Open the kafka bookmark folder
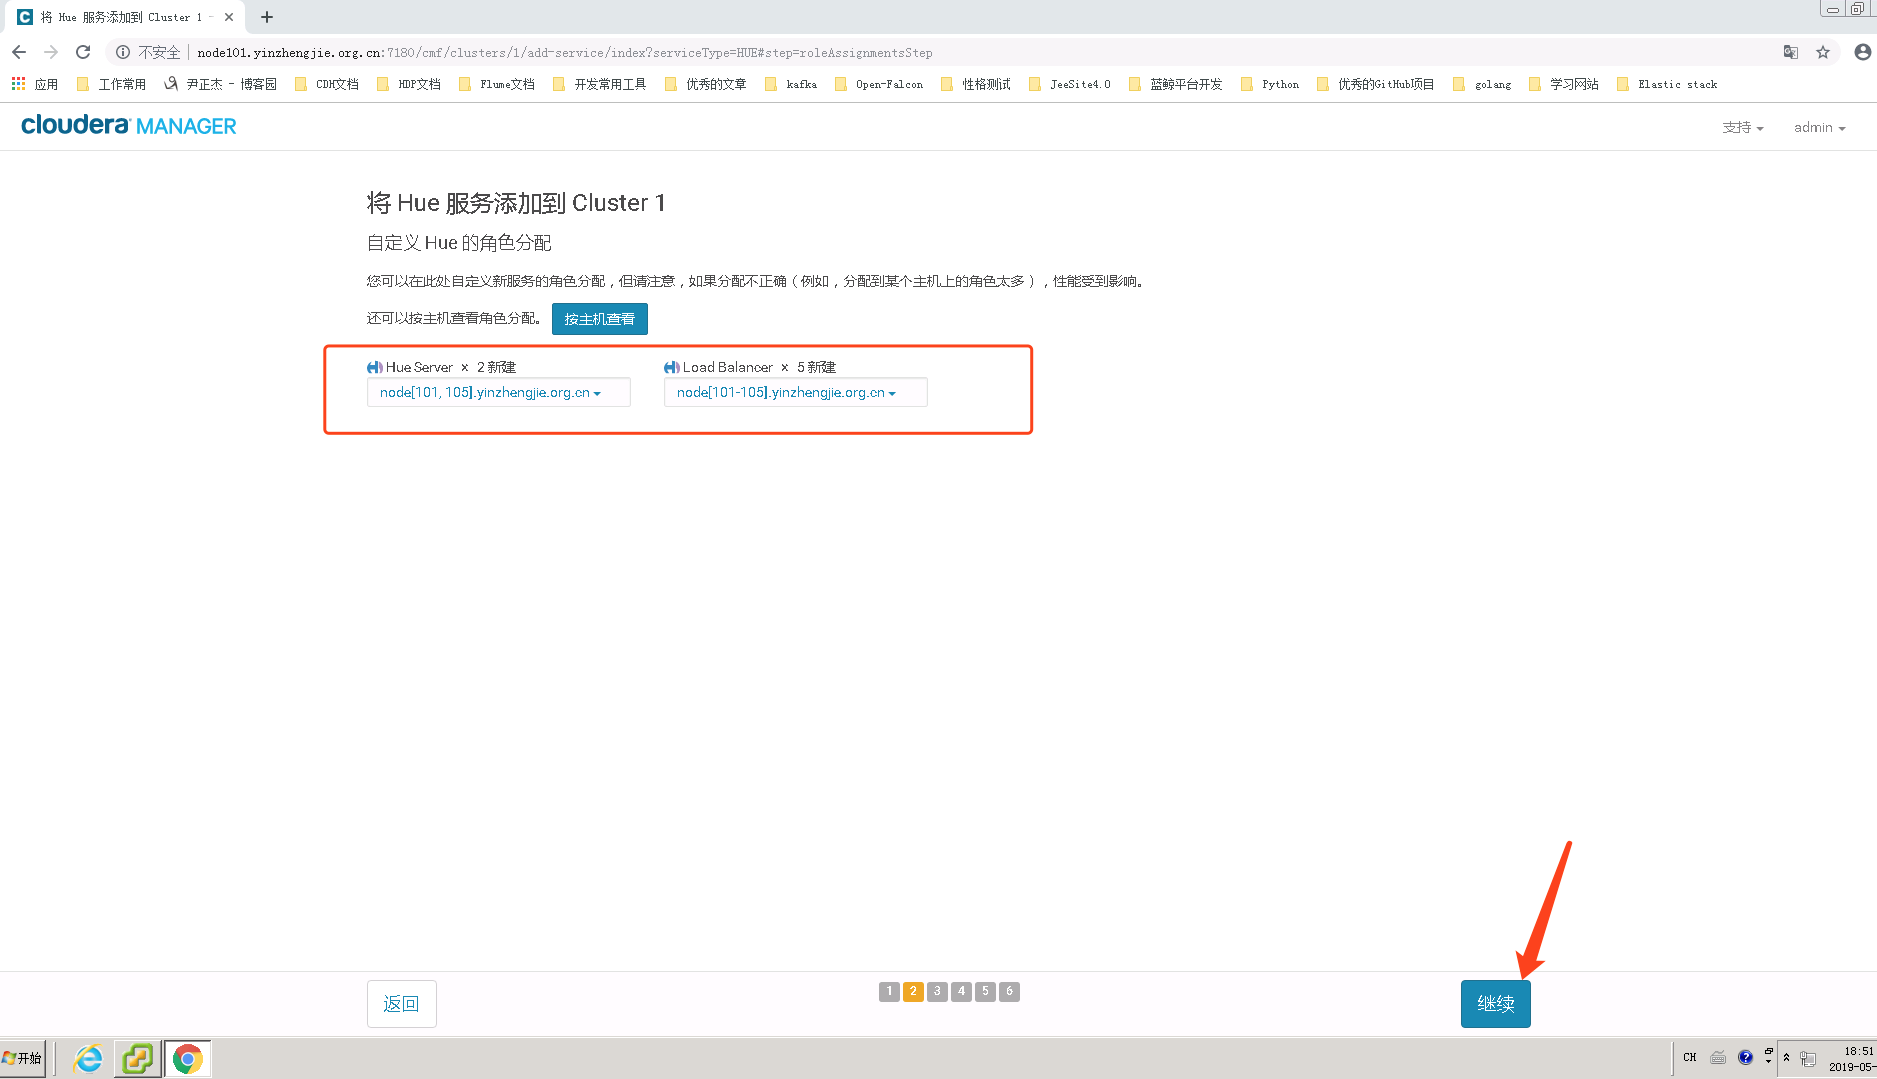Screen dimensions: 1877x1079 (x=790, y=84)
